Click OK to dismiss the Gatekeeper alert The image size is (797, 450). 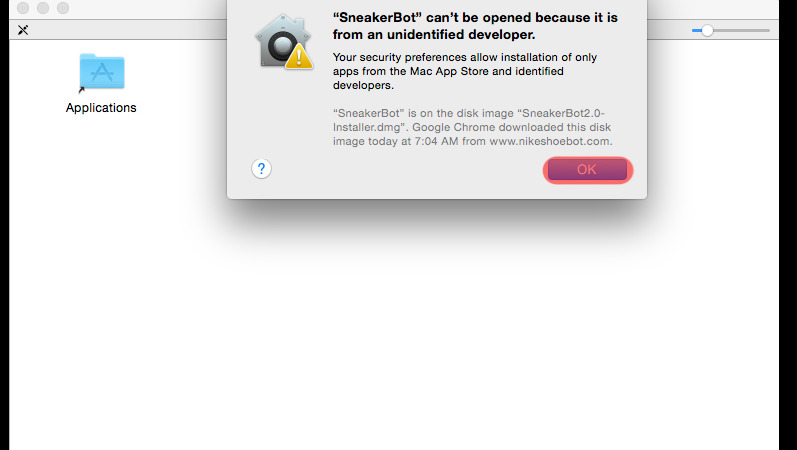[x=587, y=169]
